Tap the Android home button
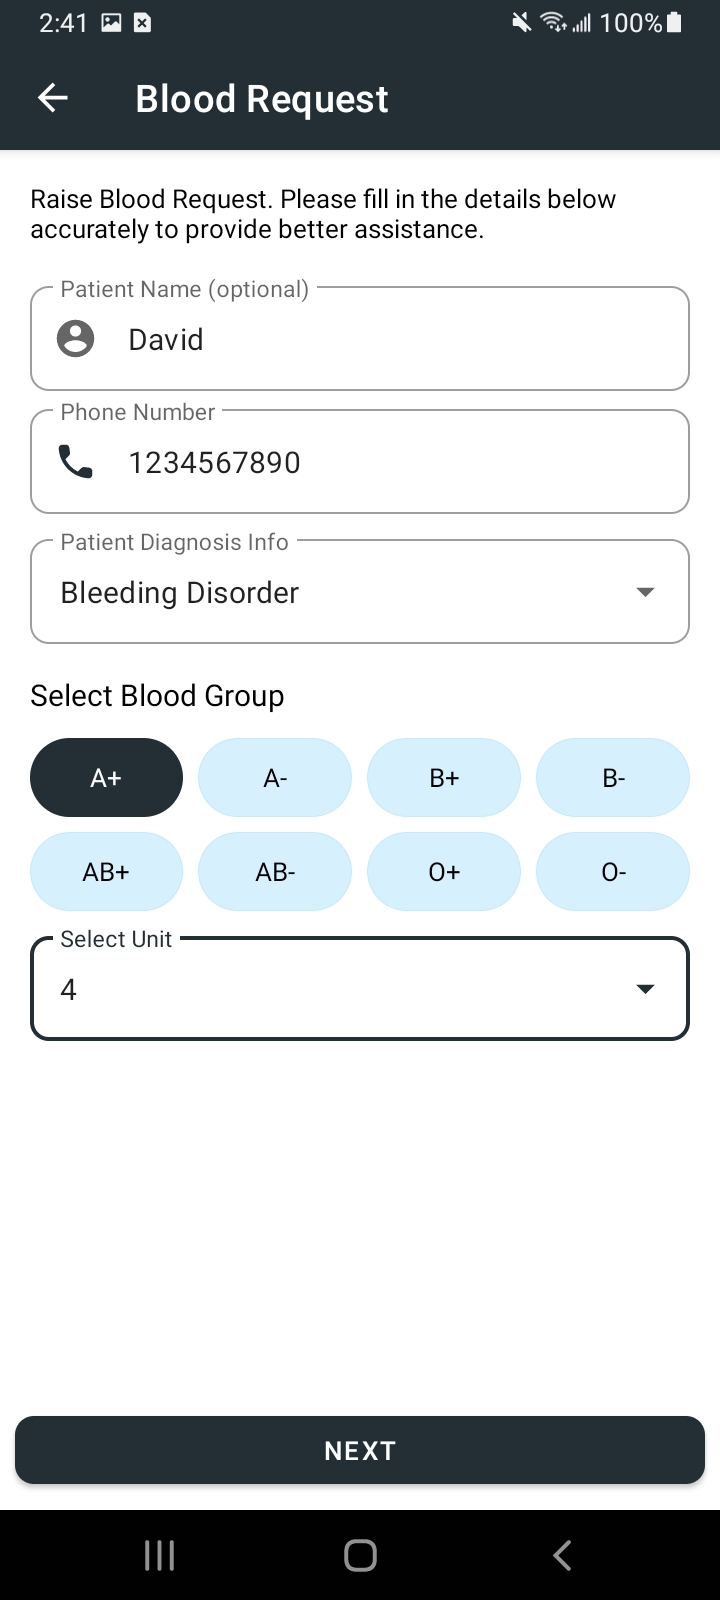The image size is (720, 1600). click(360, 1555)
